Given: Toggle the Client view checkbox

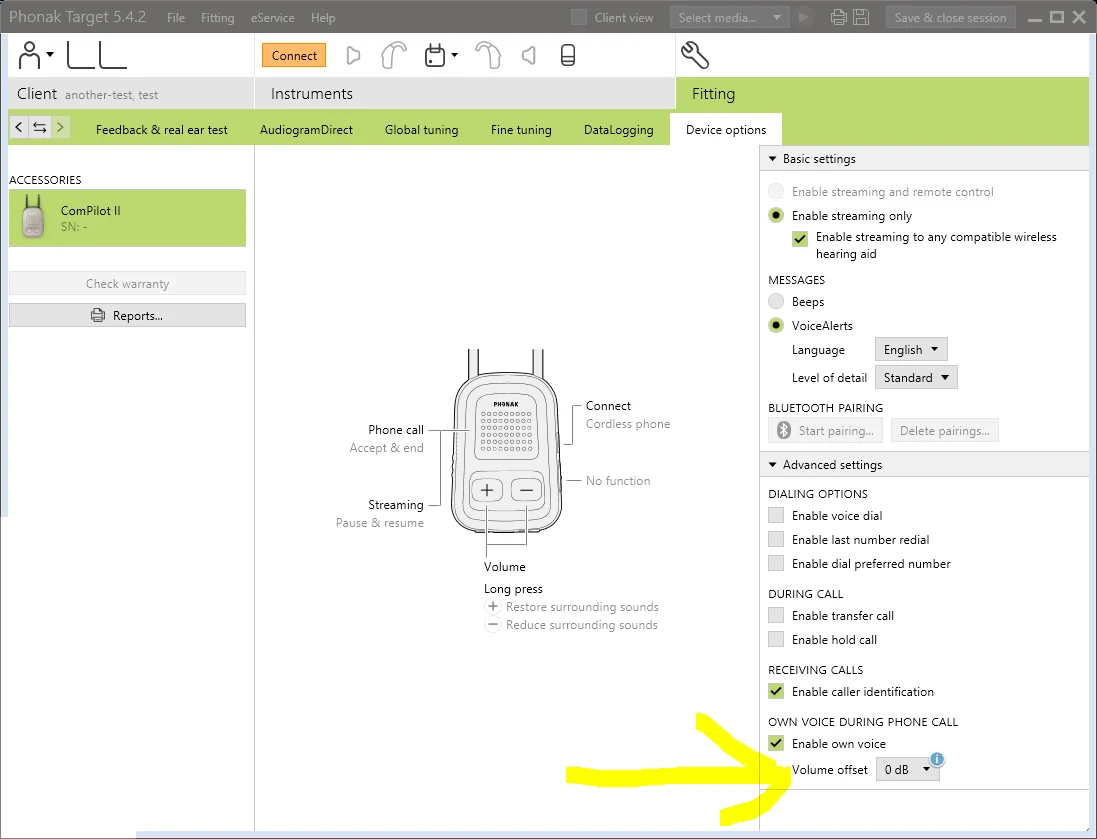Looking at the screenshot, I should pyautogui.click(x=579, y=17).
